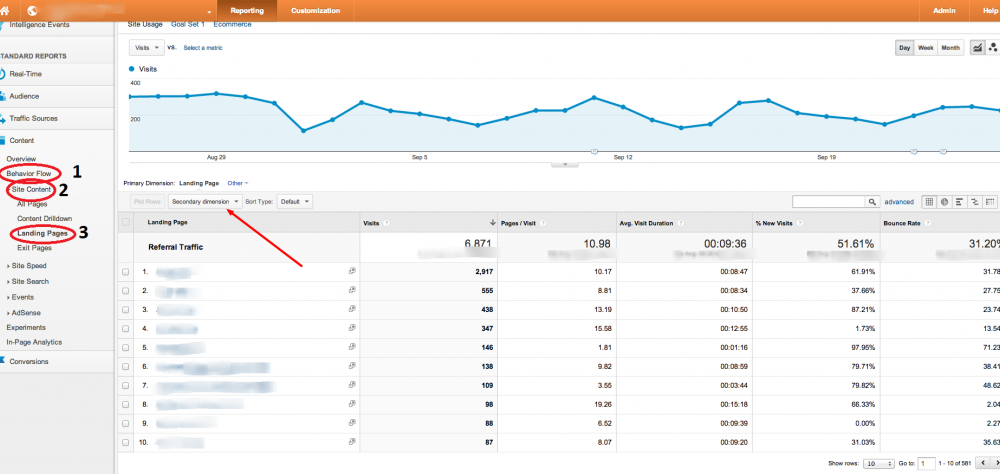Screen dimensions: 1000x474
Task: Switch to the Customization tab
Action: (x=314, y=10)
